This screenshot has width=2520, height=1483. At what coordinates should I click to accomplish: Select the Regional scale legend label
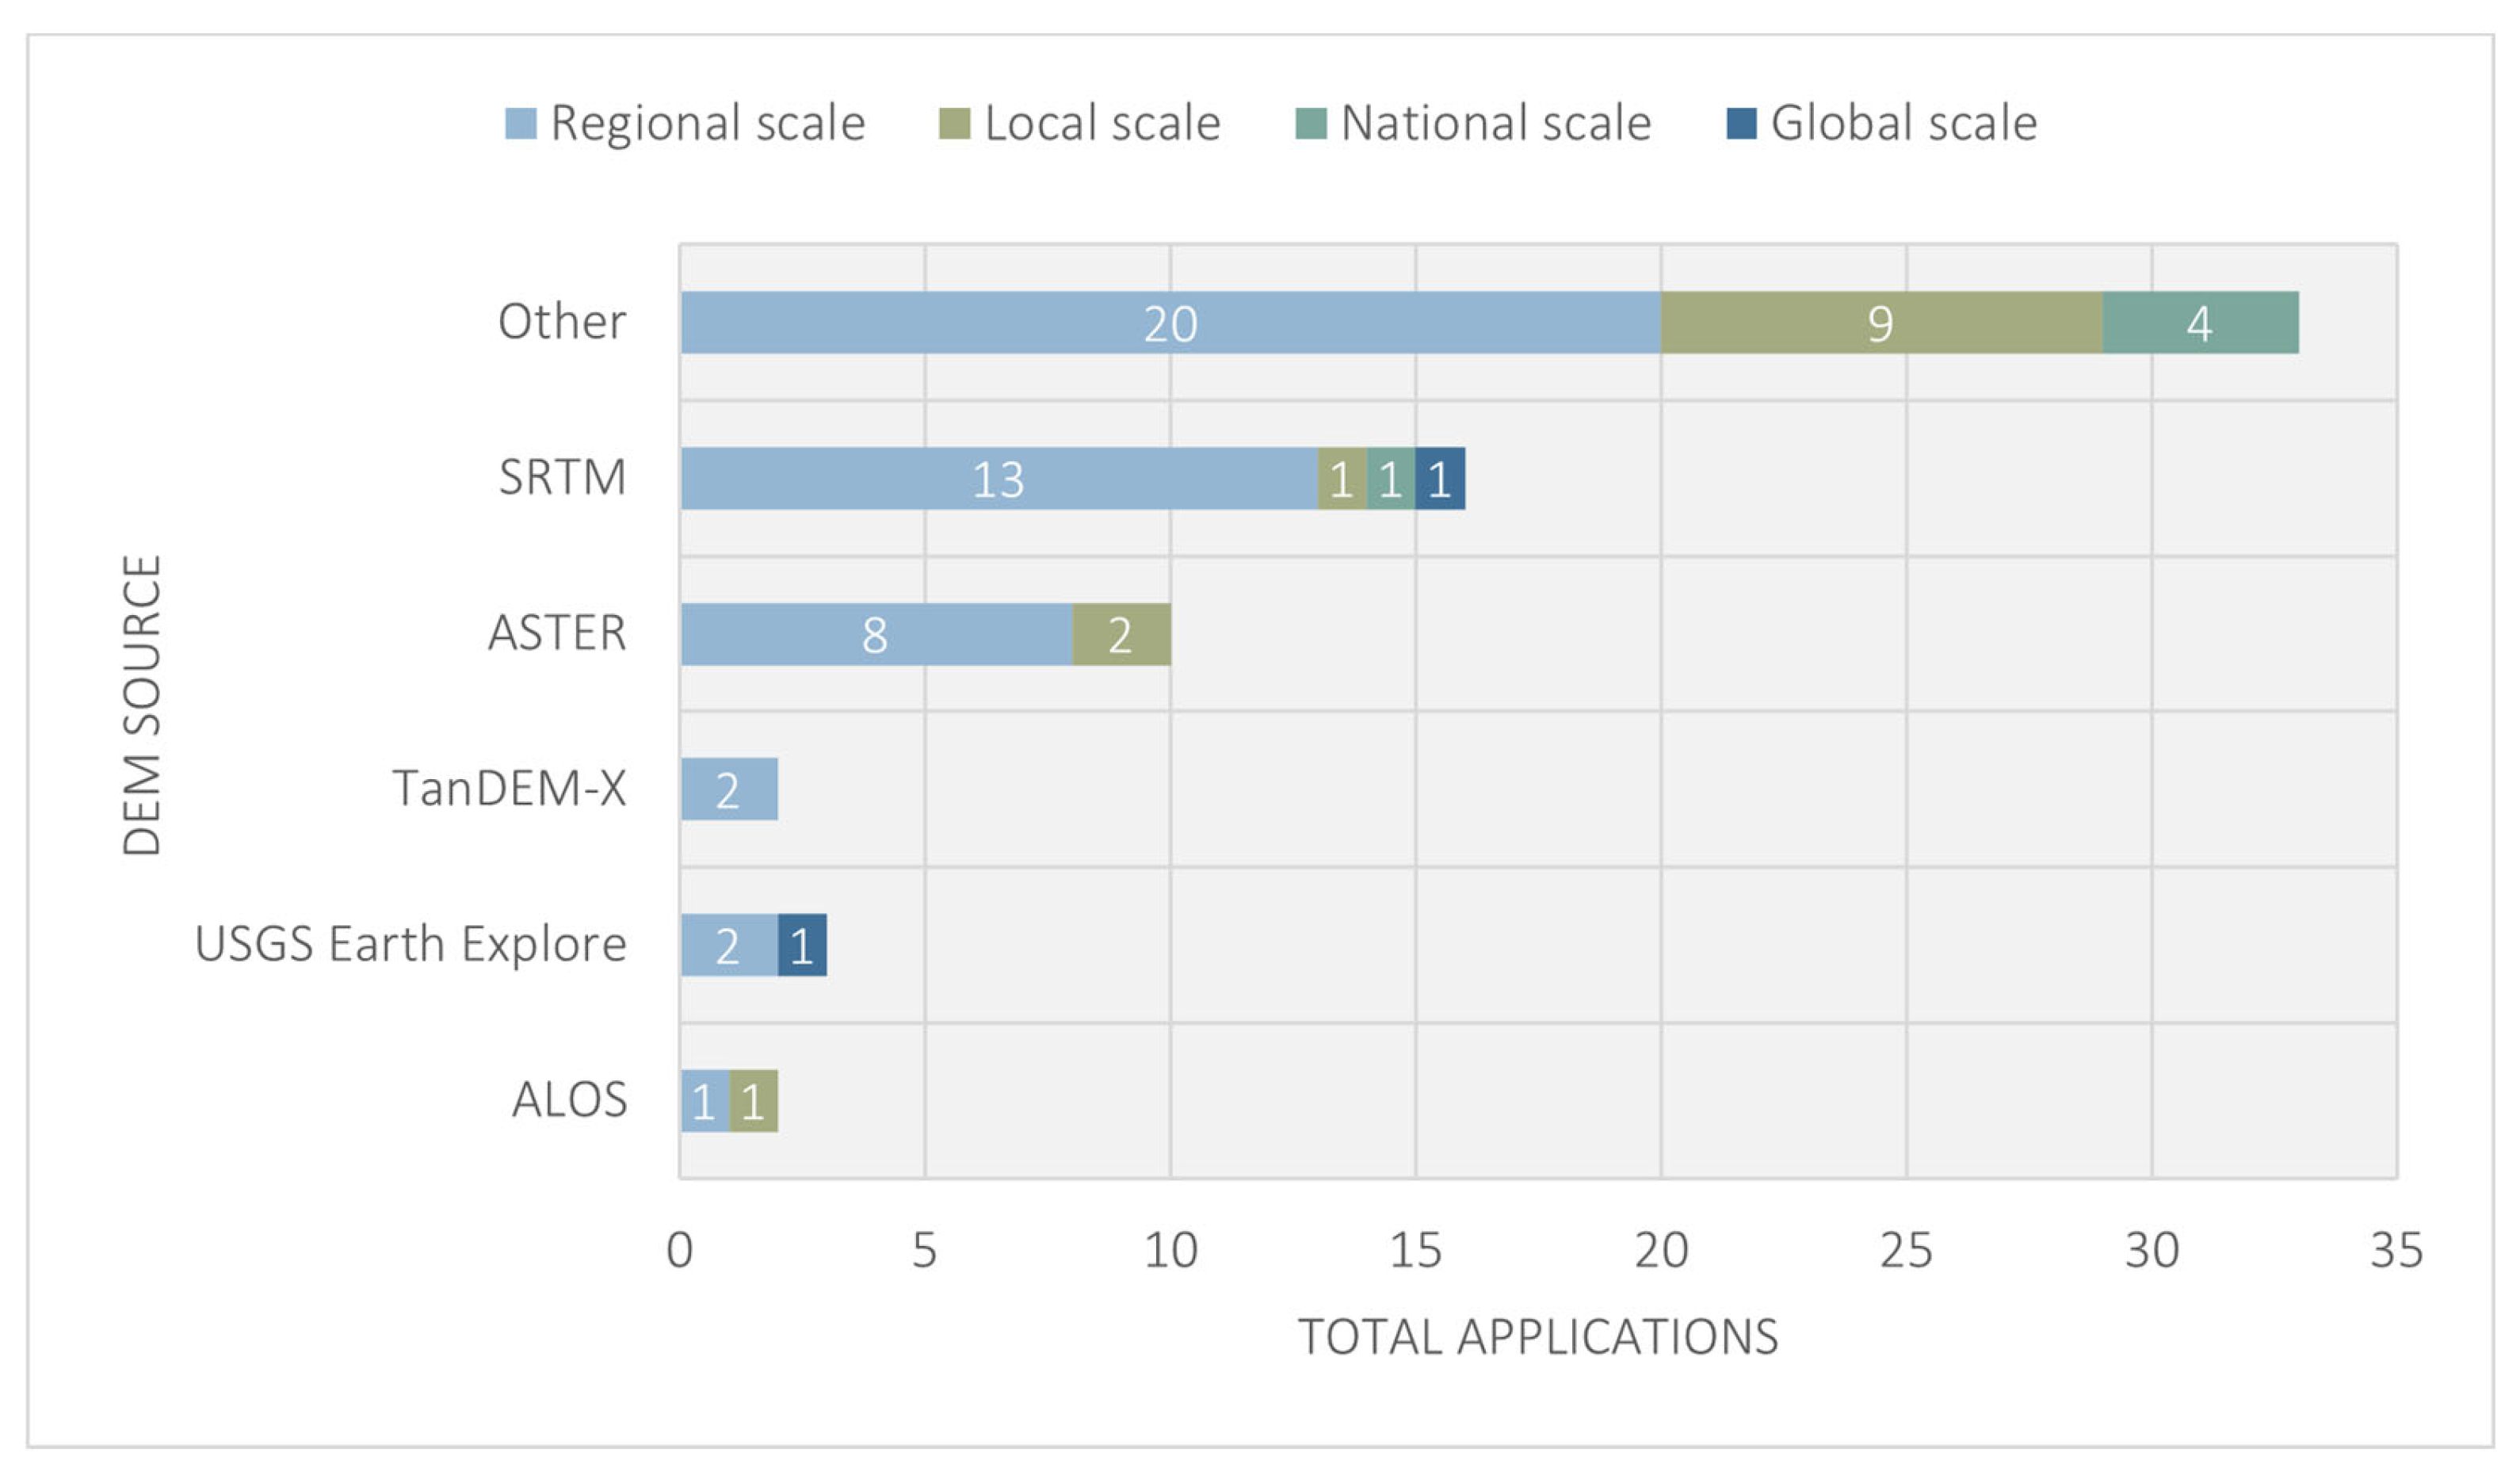coord(707,124)
